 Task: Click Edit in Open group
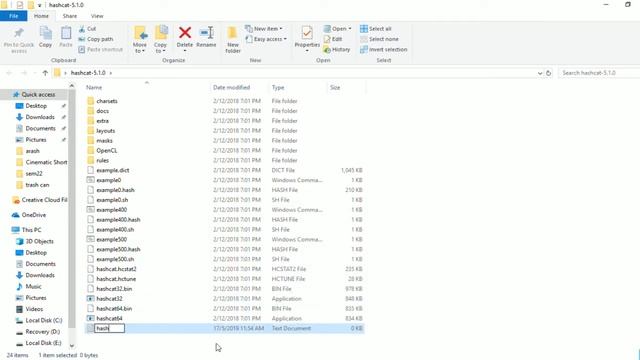point(333,39)
